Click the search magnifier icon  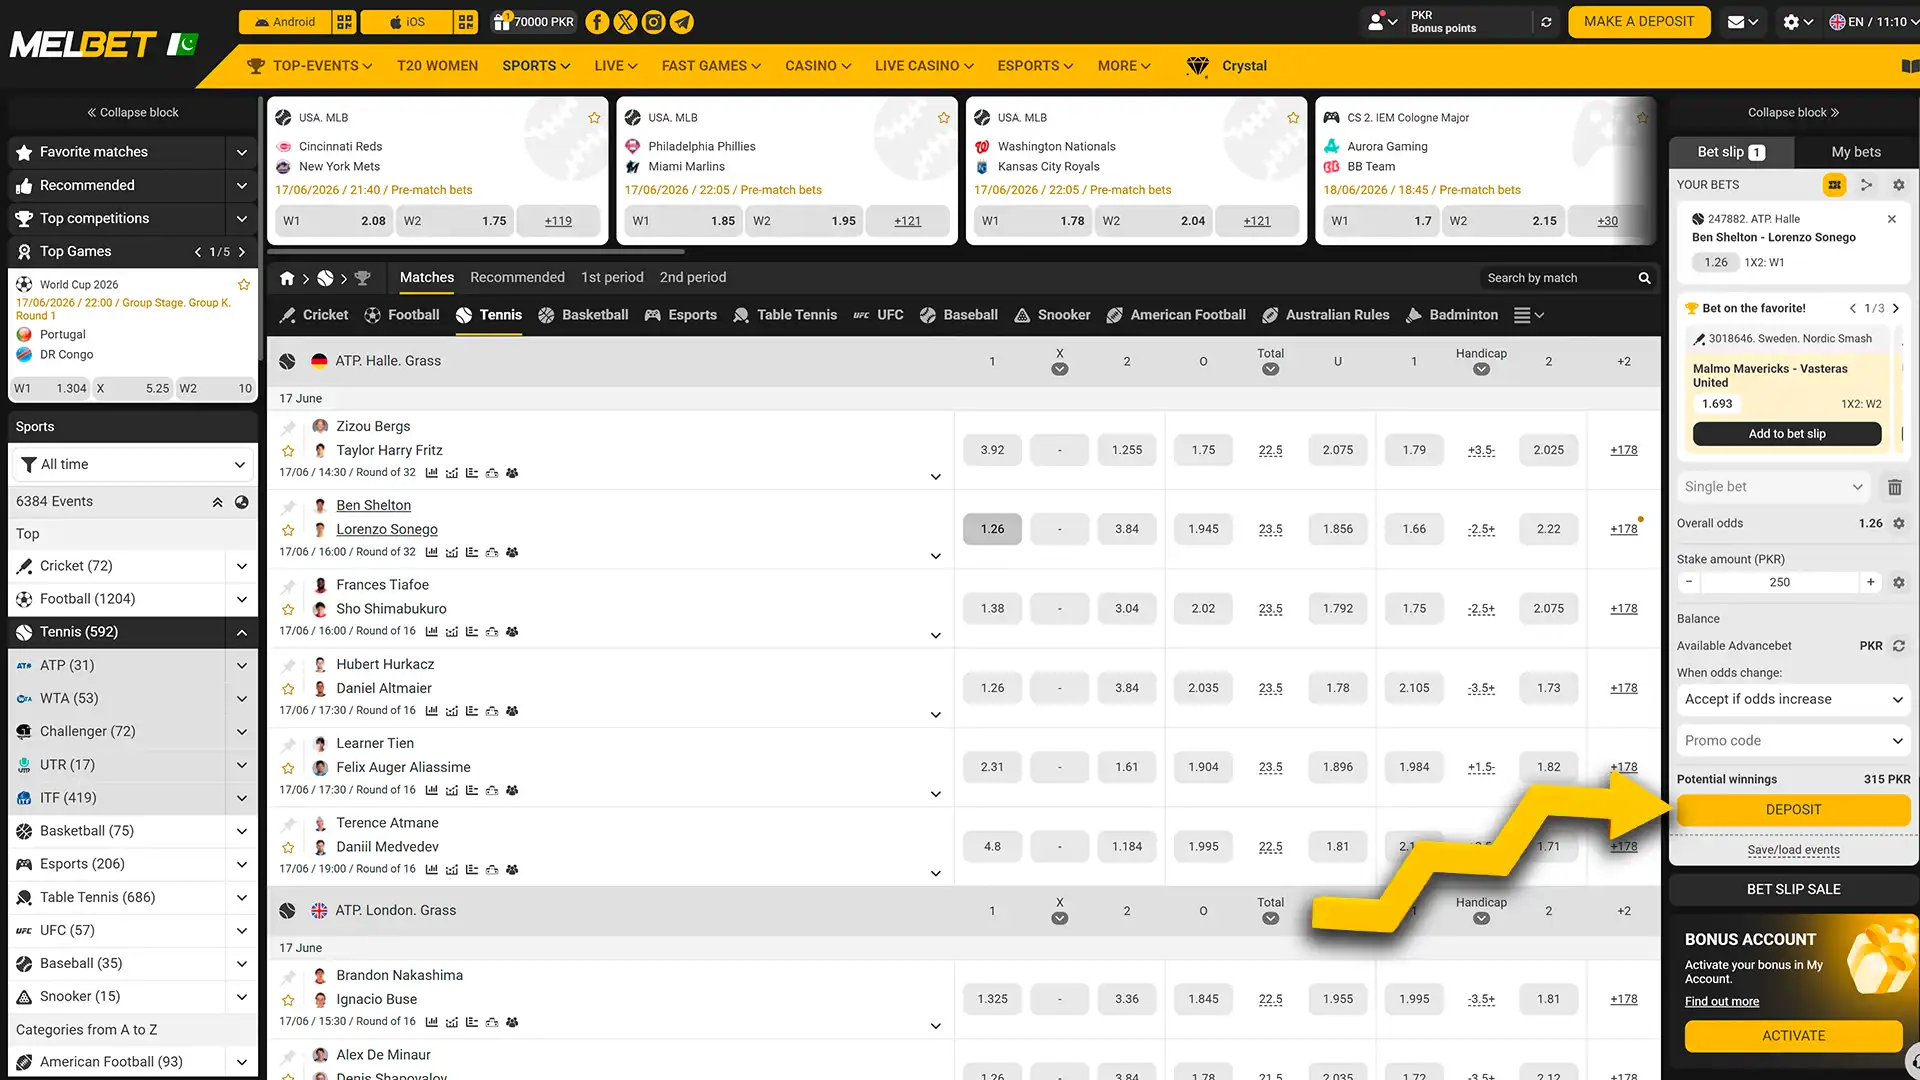(x=1644, y=278)
